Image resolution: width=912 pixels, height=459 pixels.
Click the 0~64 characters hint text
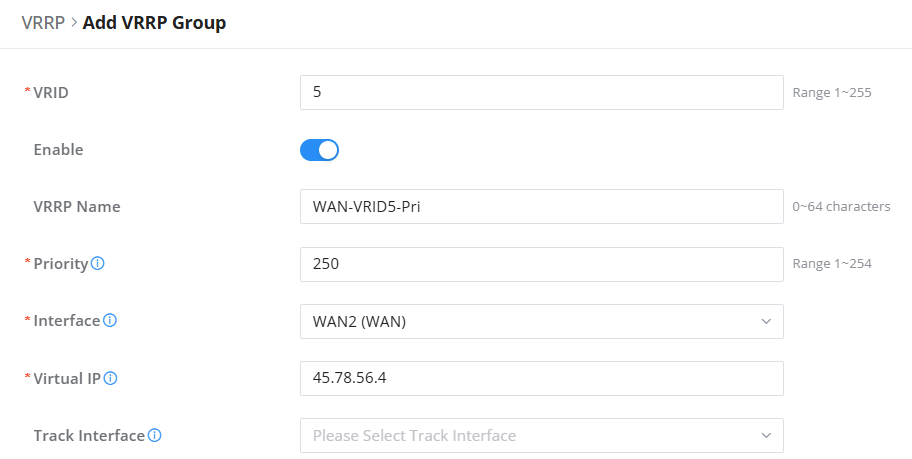pos(841,207)
